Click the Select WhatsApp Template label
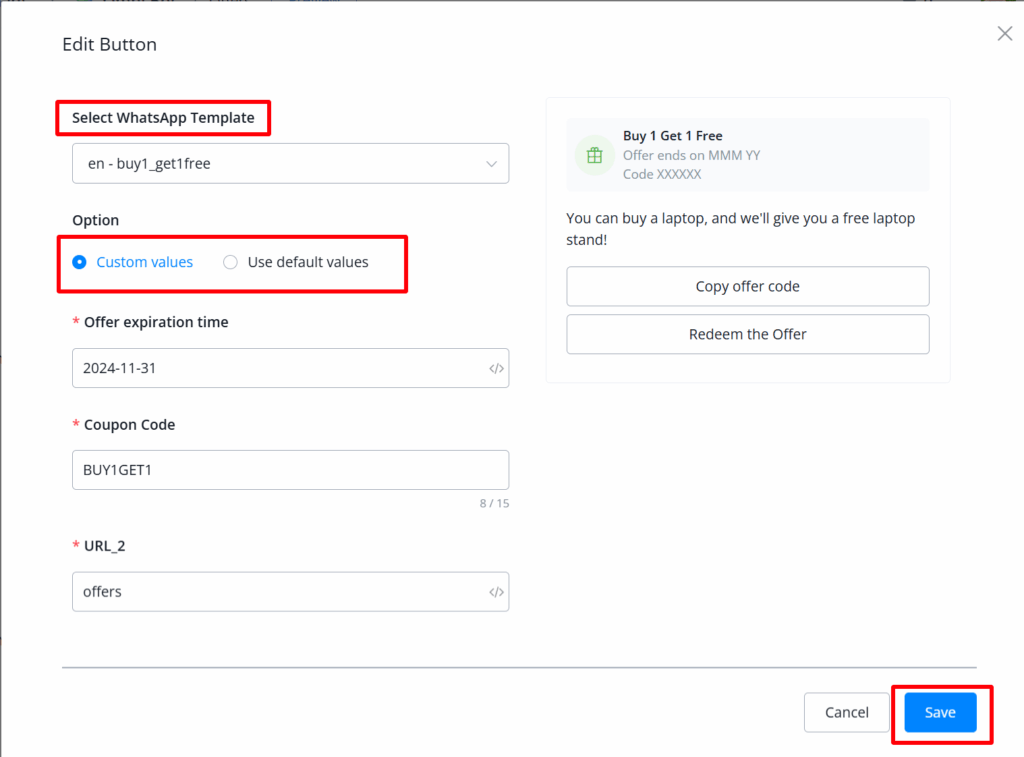1024x757 pixels. [x=163, y=118]
